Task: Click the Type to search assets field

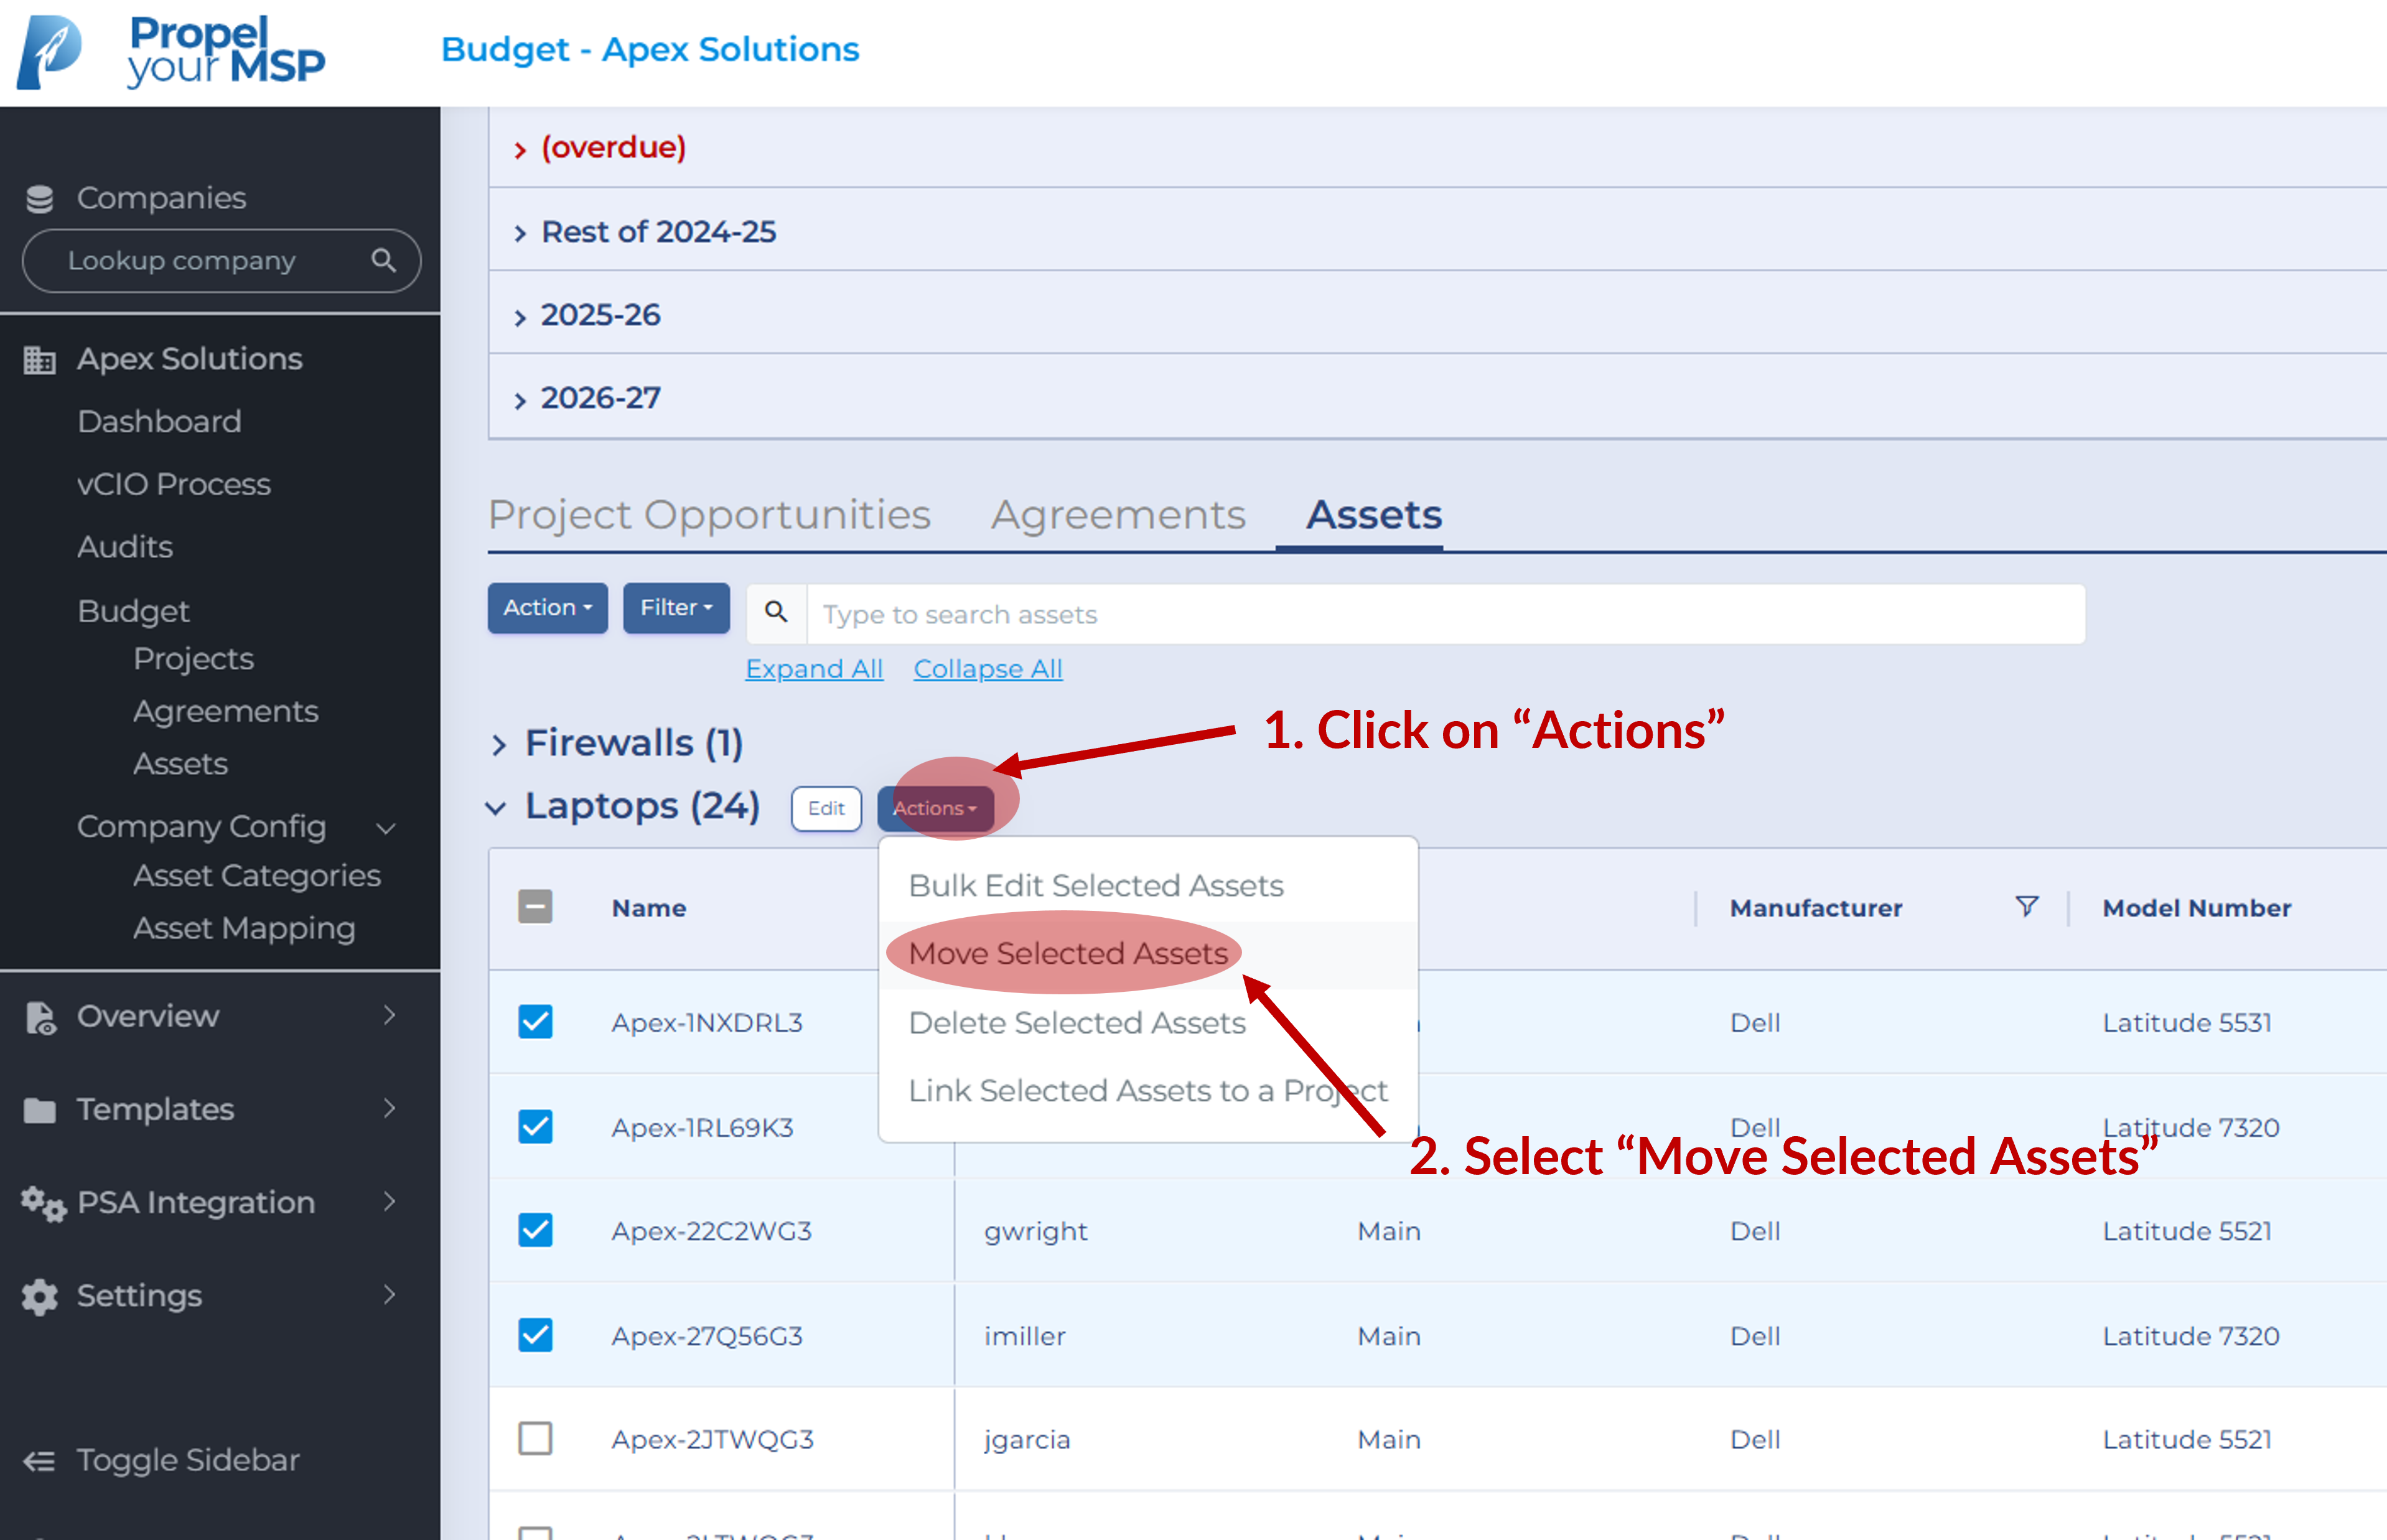Action: click(x=1446, y=614)
